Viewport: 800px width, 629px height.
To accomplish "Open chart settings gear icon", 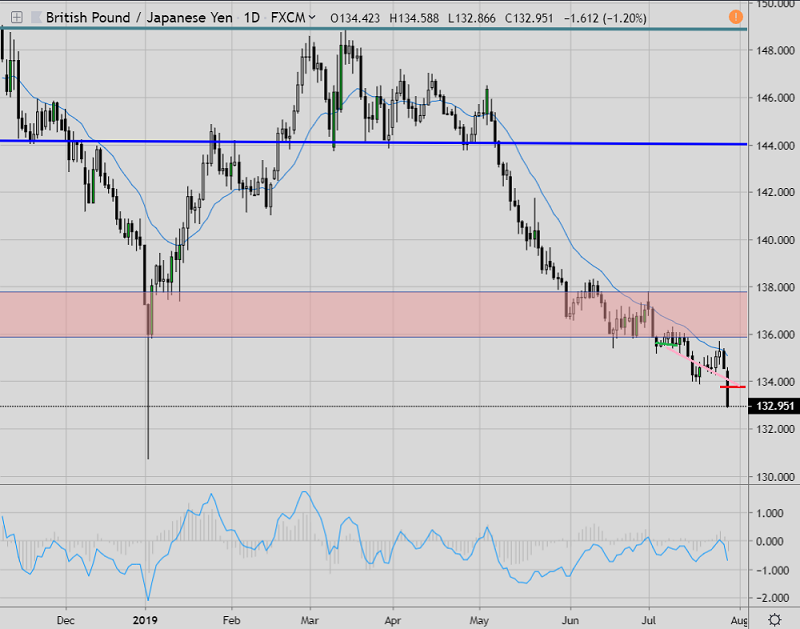I will [x=774, y=620].
